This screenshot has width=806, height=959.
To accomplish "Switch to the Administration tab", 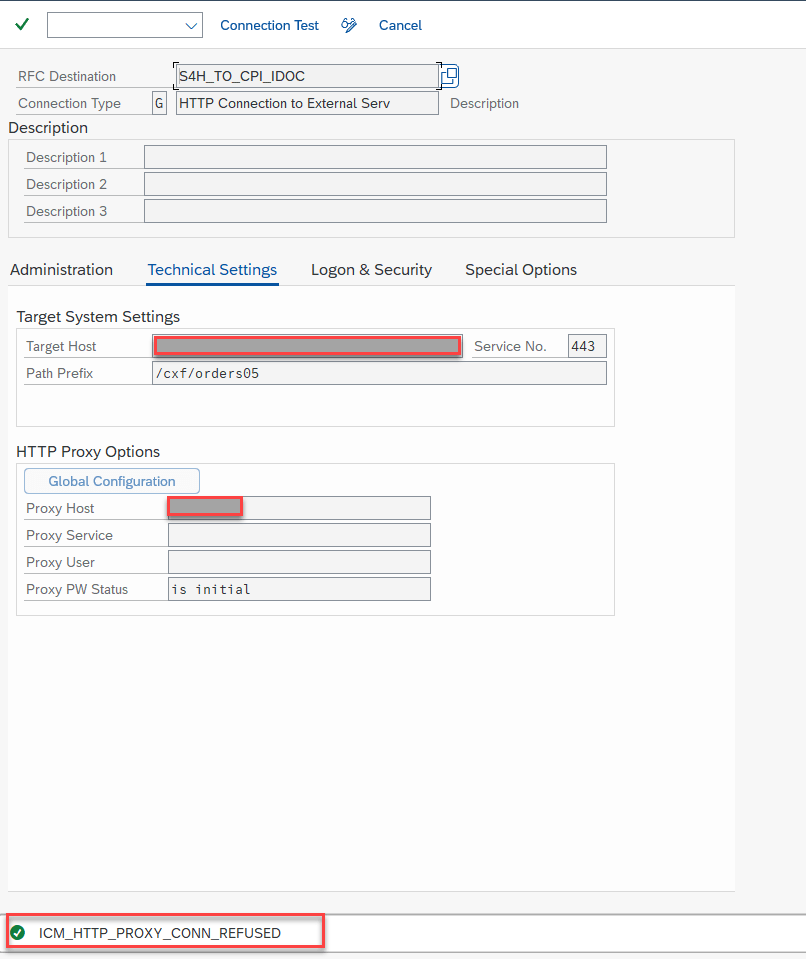I will [61, 270].
